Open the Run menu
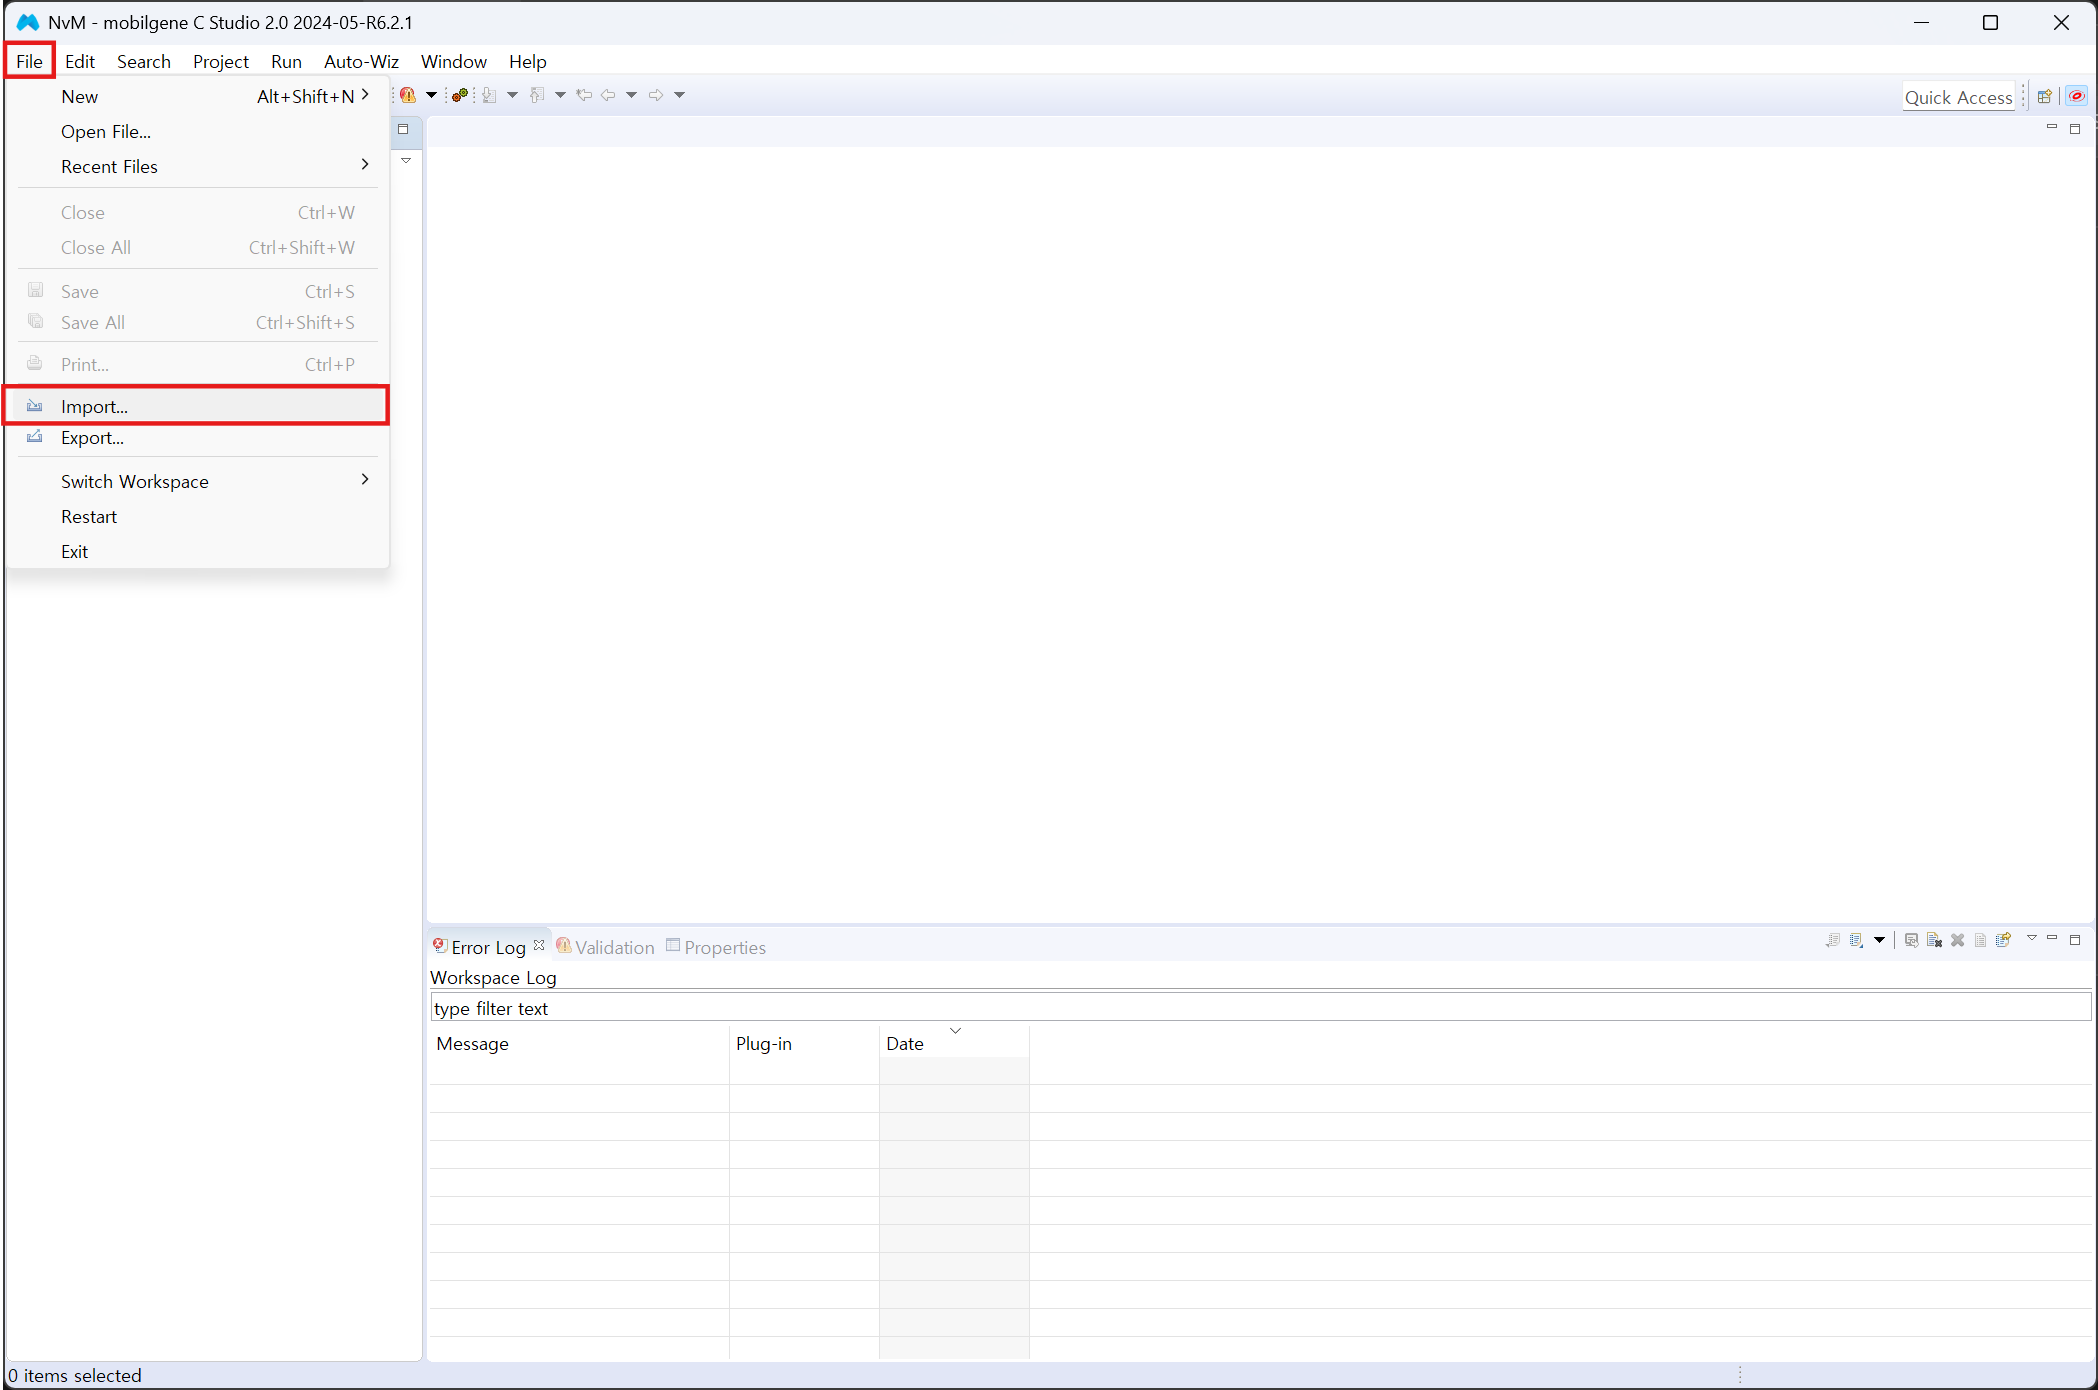This screenshot has height=1390, width=2098. click(x=286, y=61)
